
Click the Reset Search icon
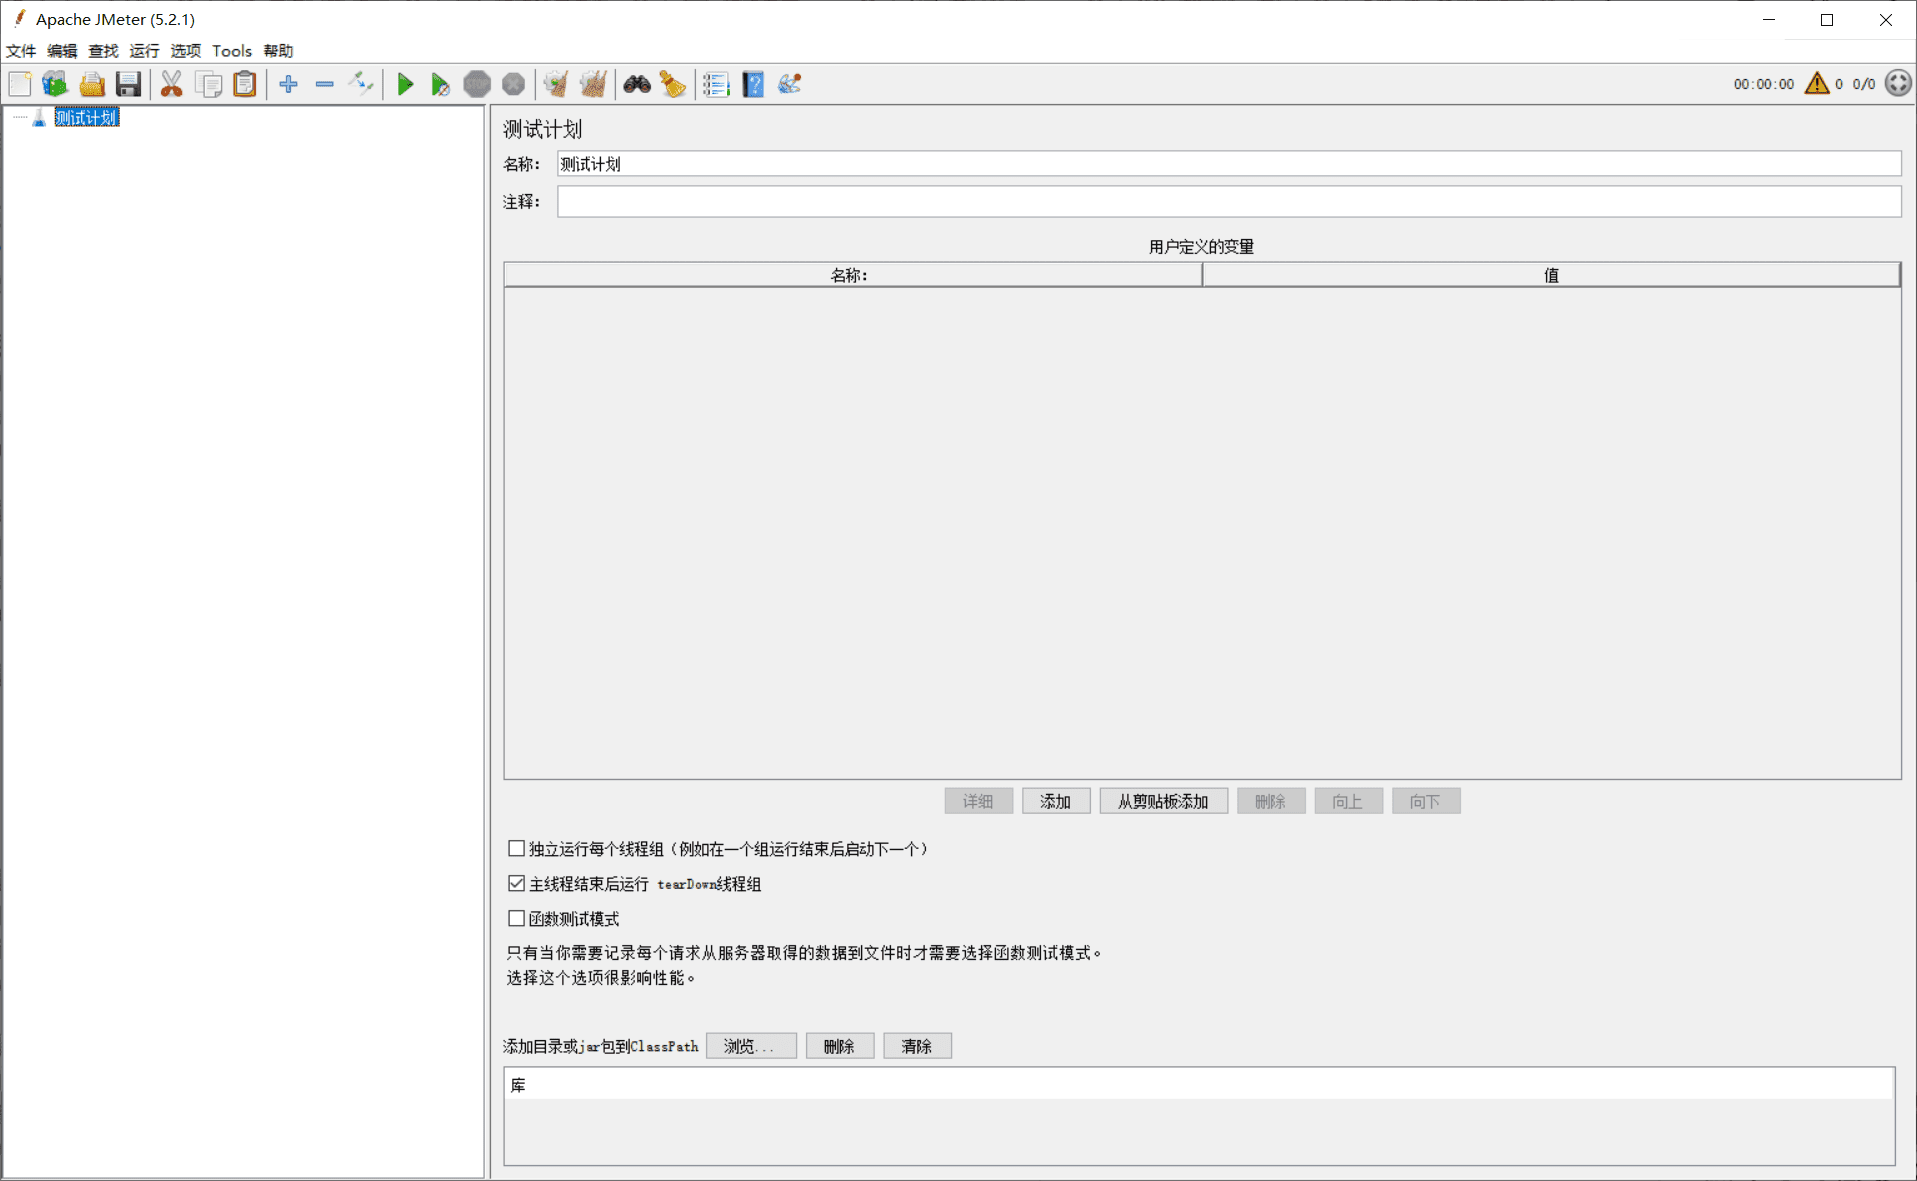tap(673, 84)
